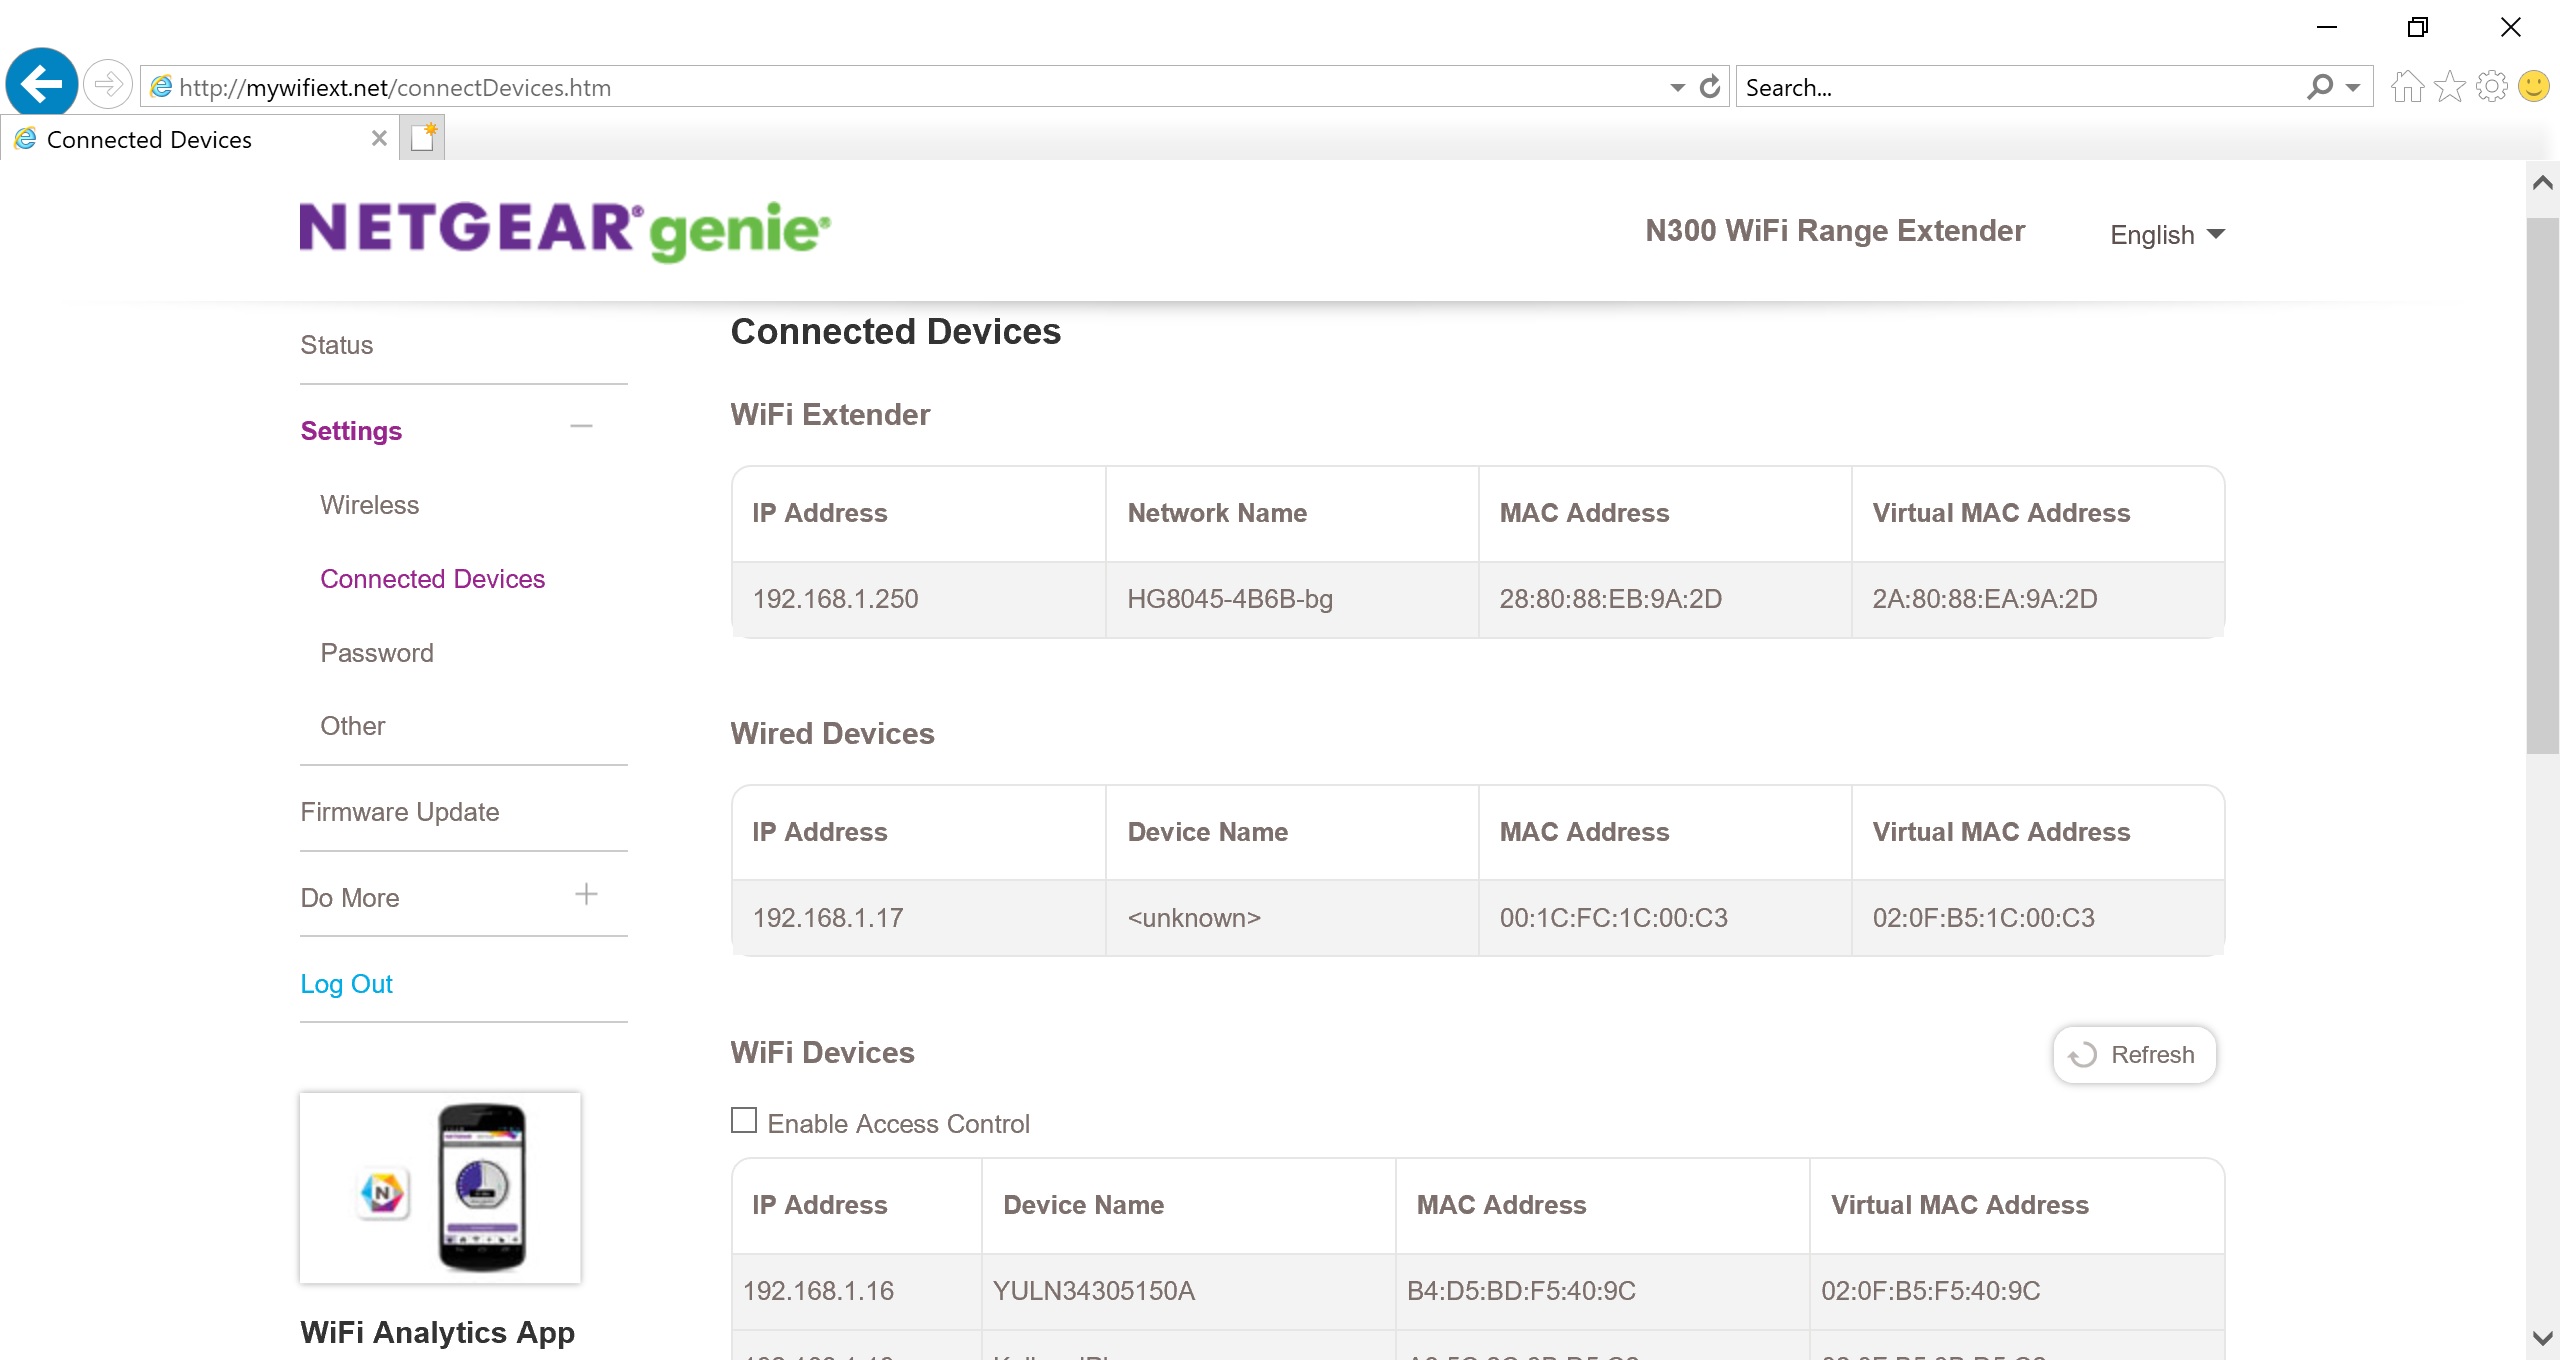The height and width of the screenshot is (1360, 2560).
Task: Click the NETGEAR genie logo
Action: click(x=565, y=231)
